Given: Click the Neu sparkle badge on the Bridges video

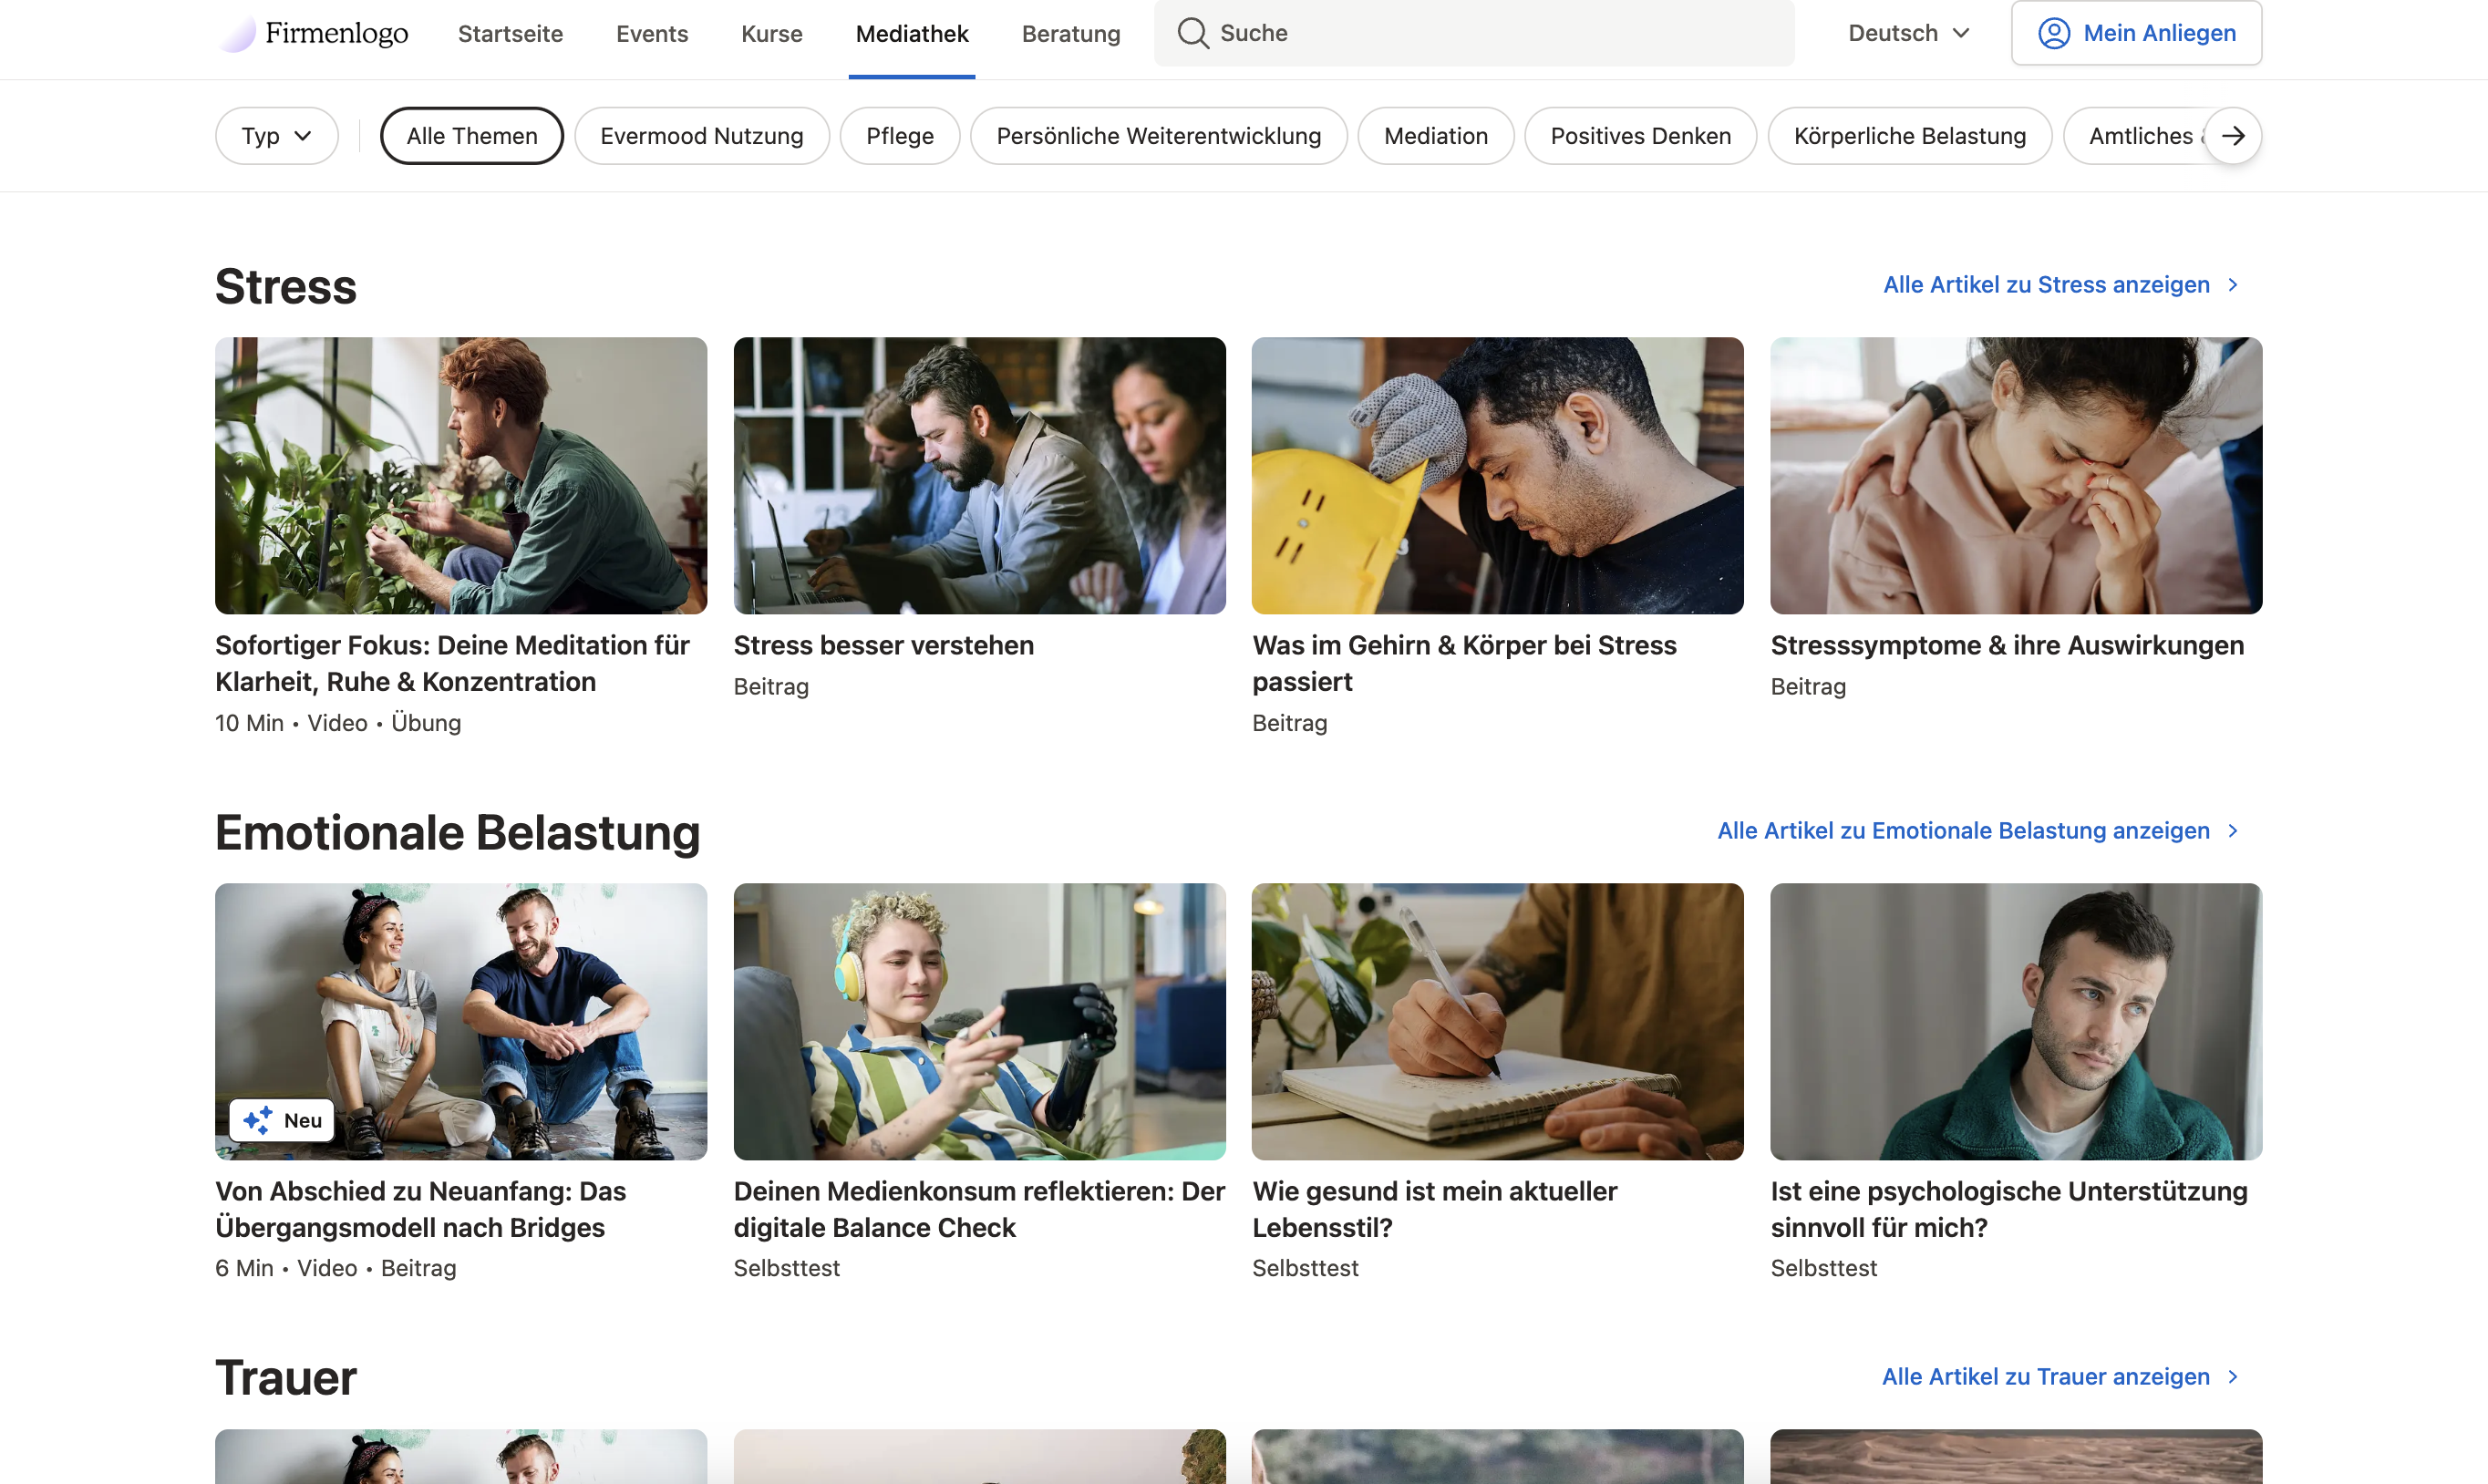Looking at the screenshot, I should coord(282,1120).
